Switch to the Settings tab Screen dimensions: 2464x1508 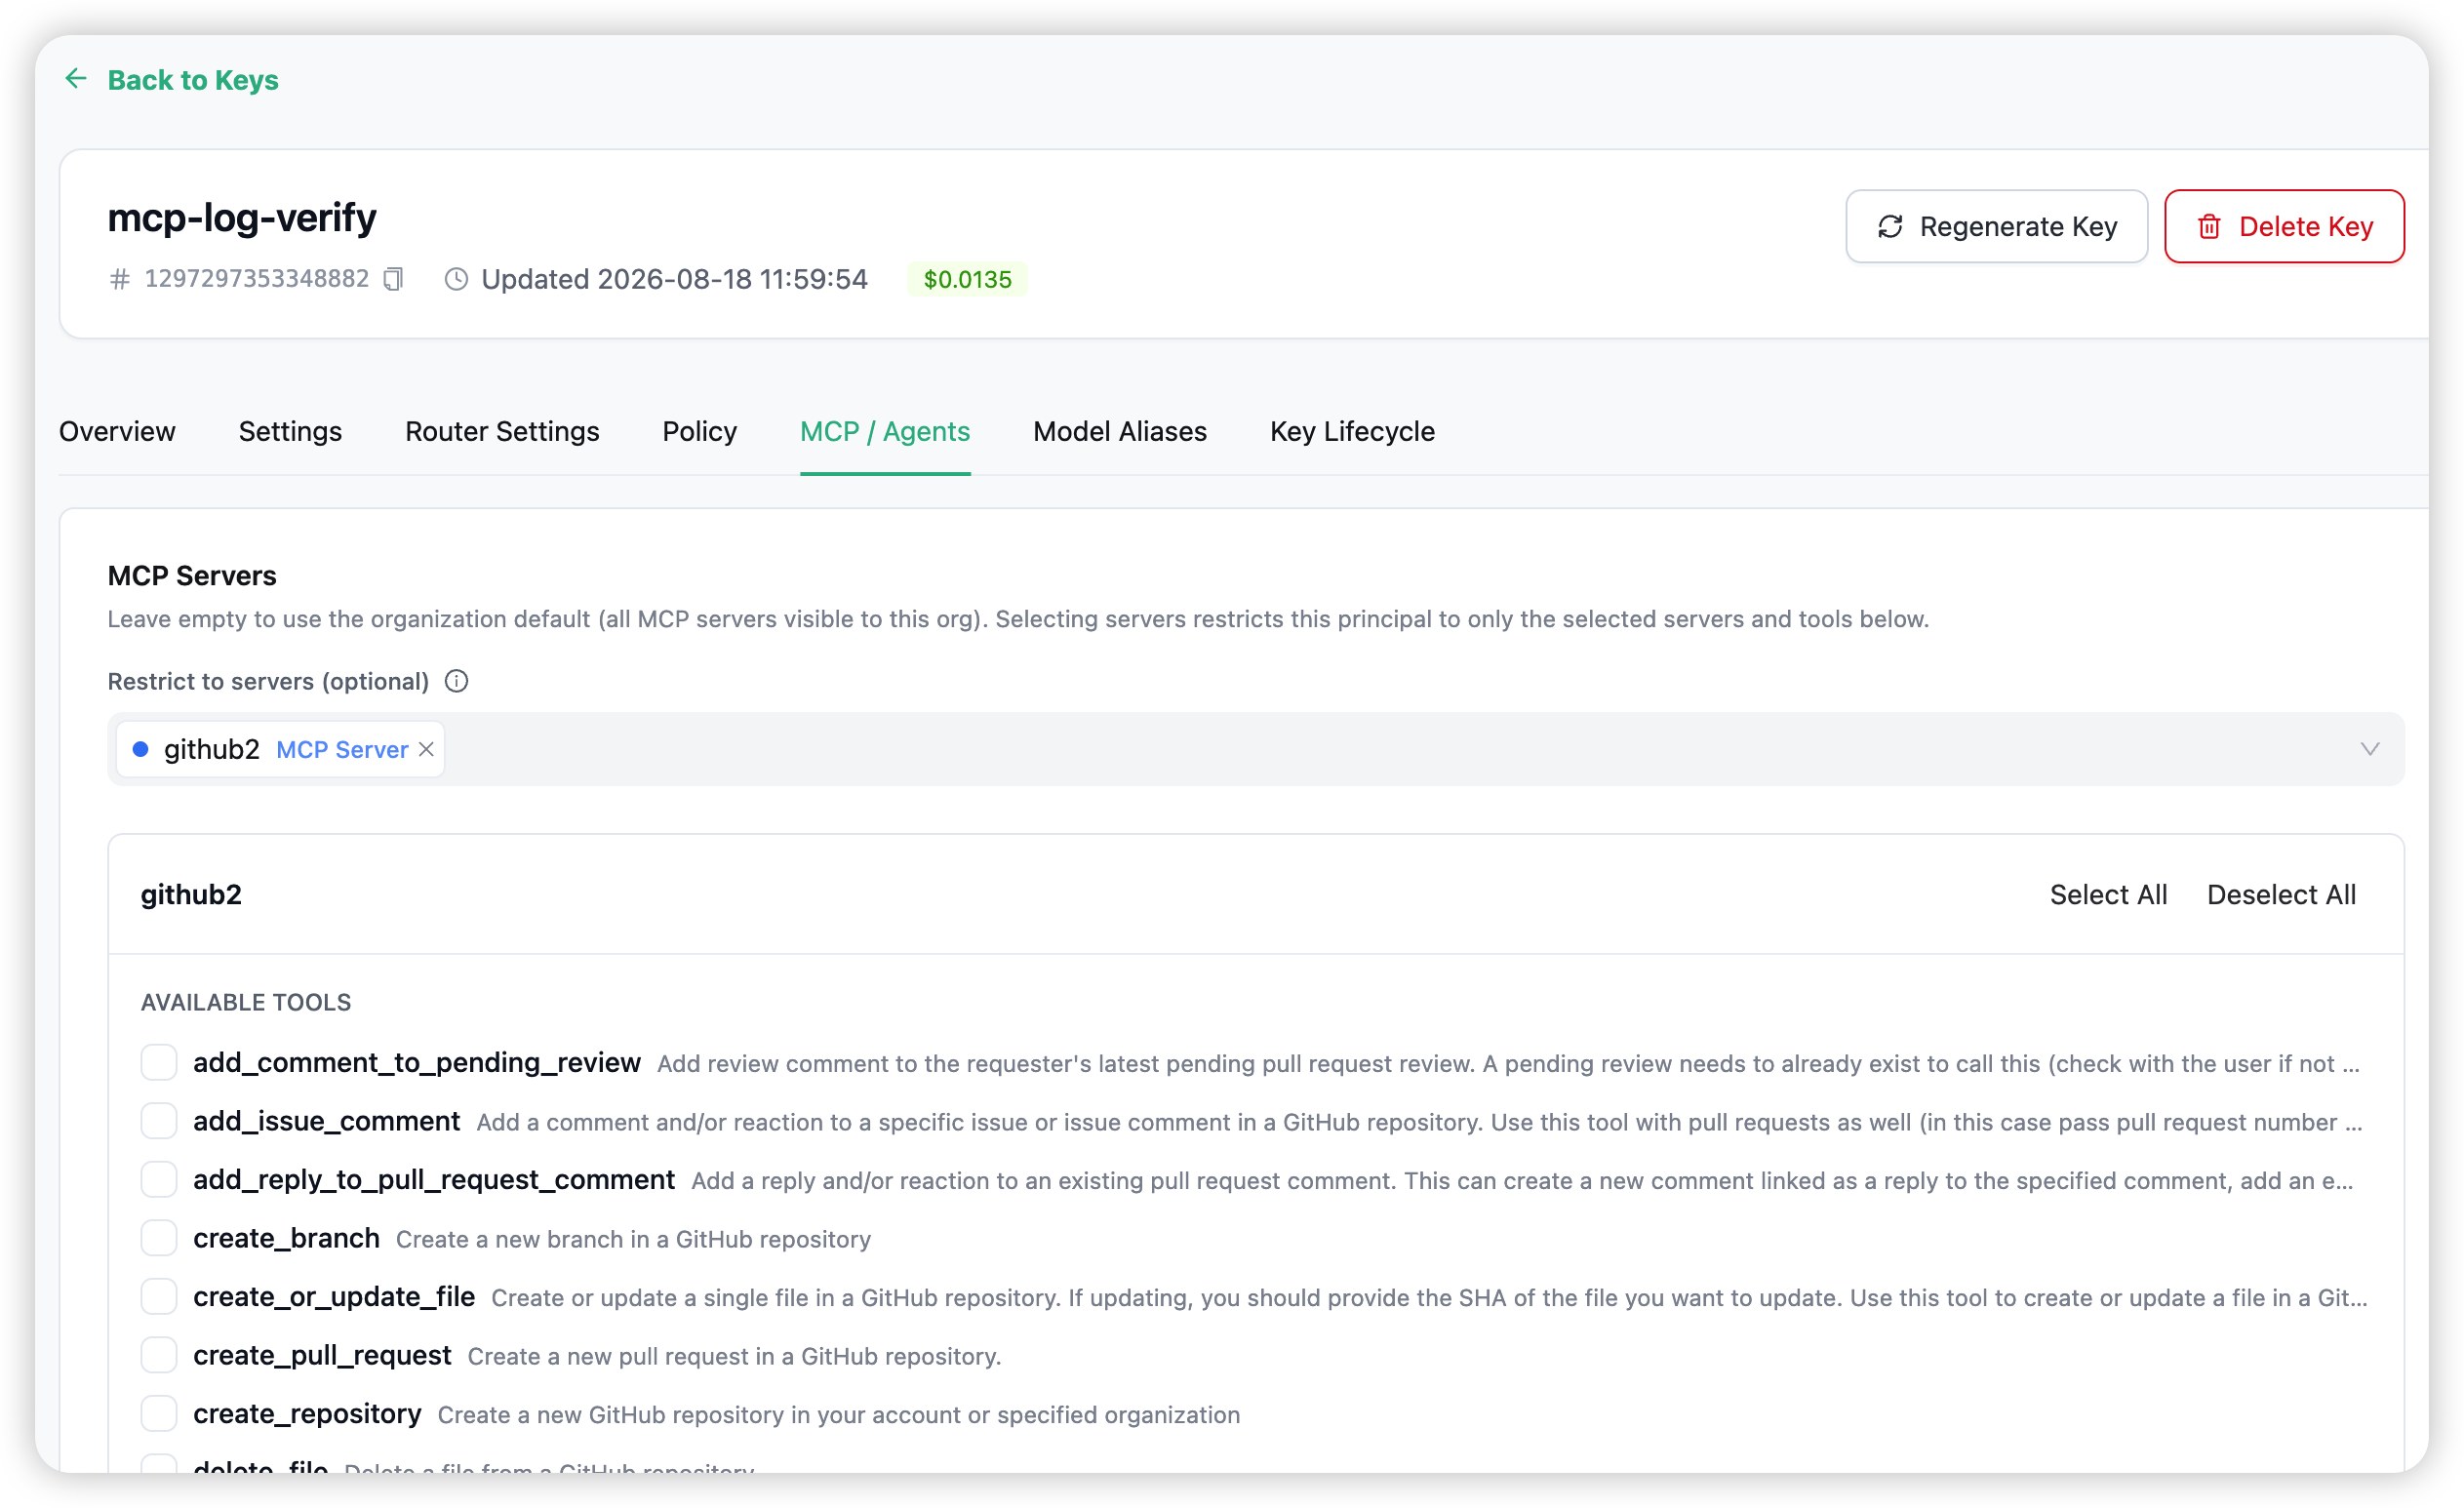290,431
